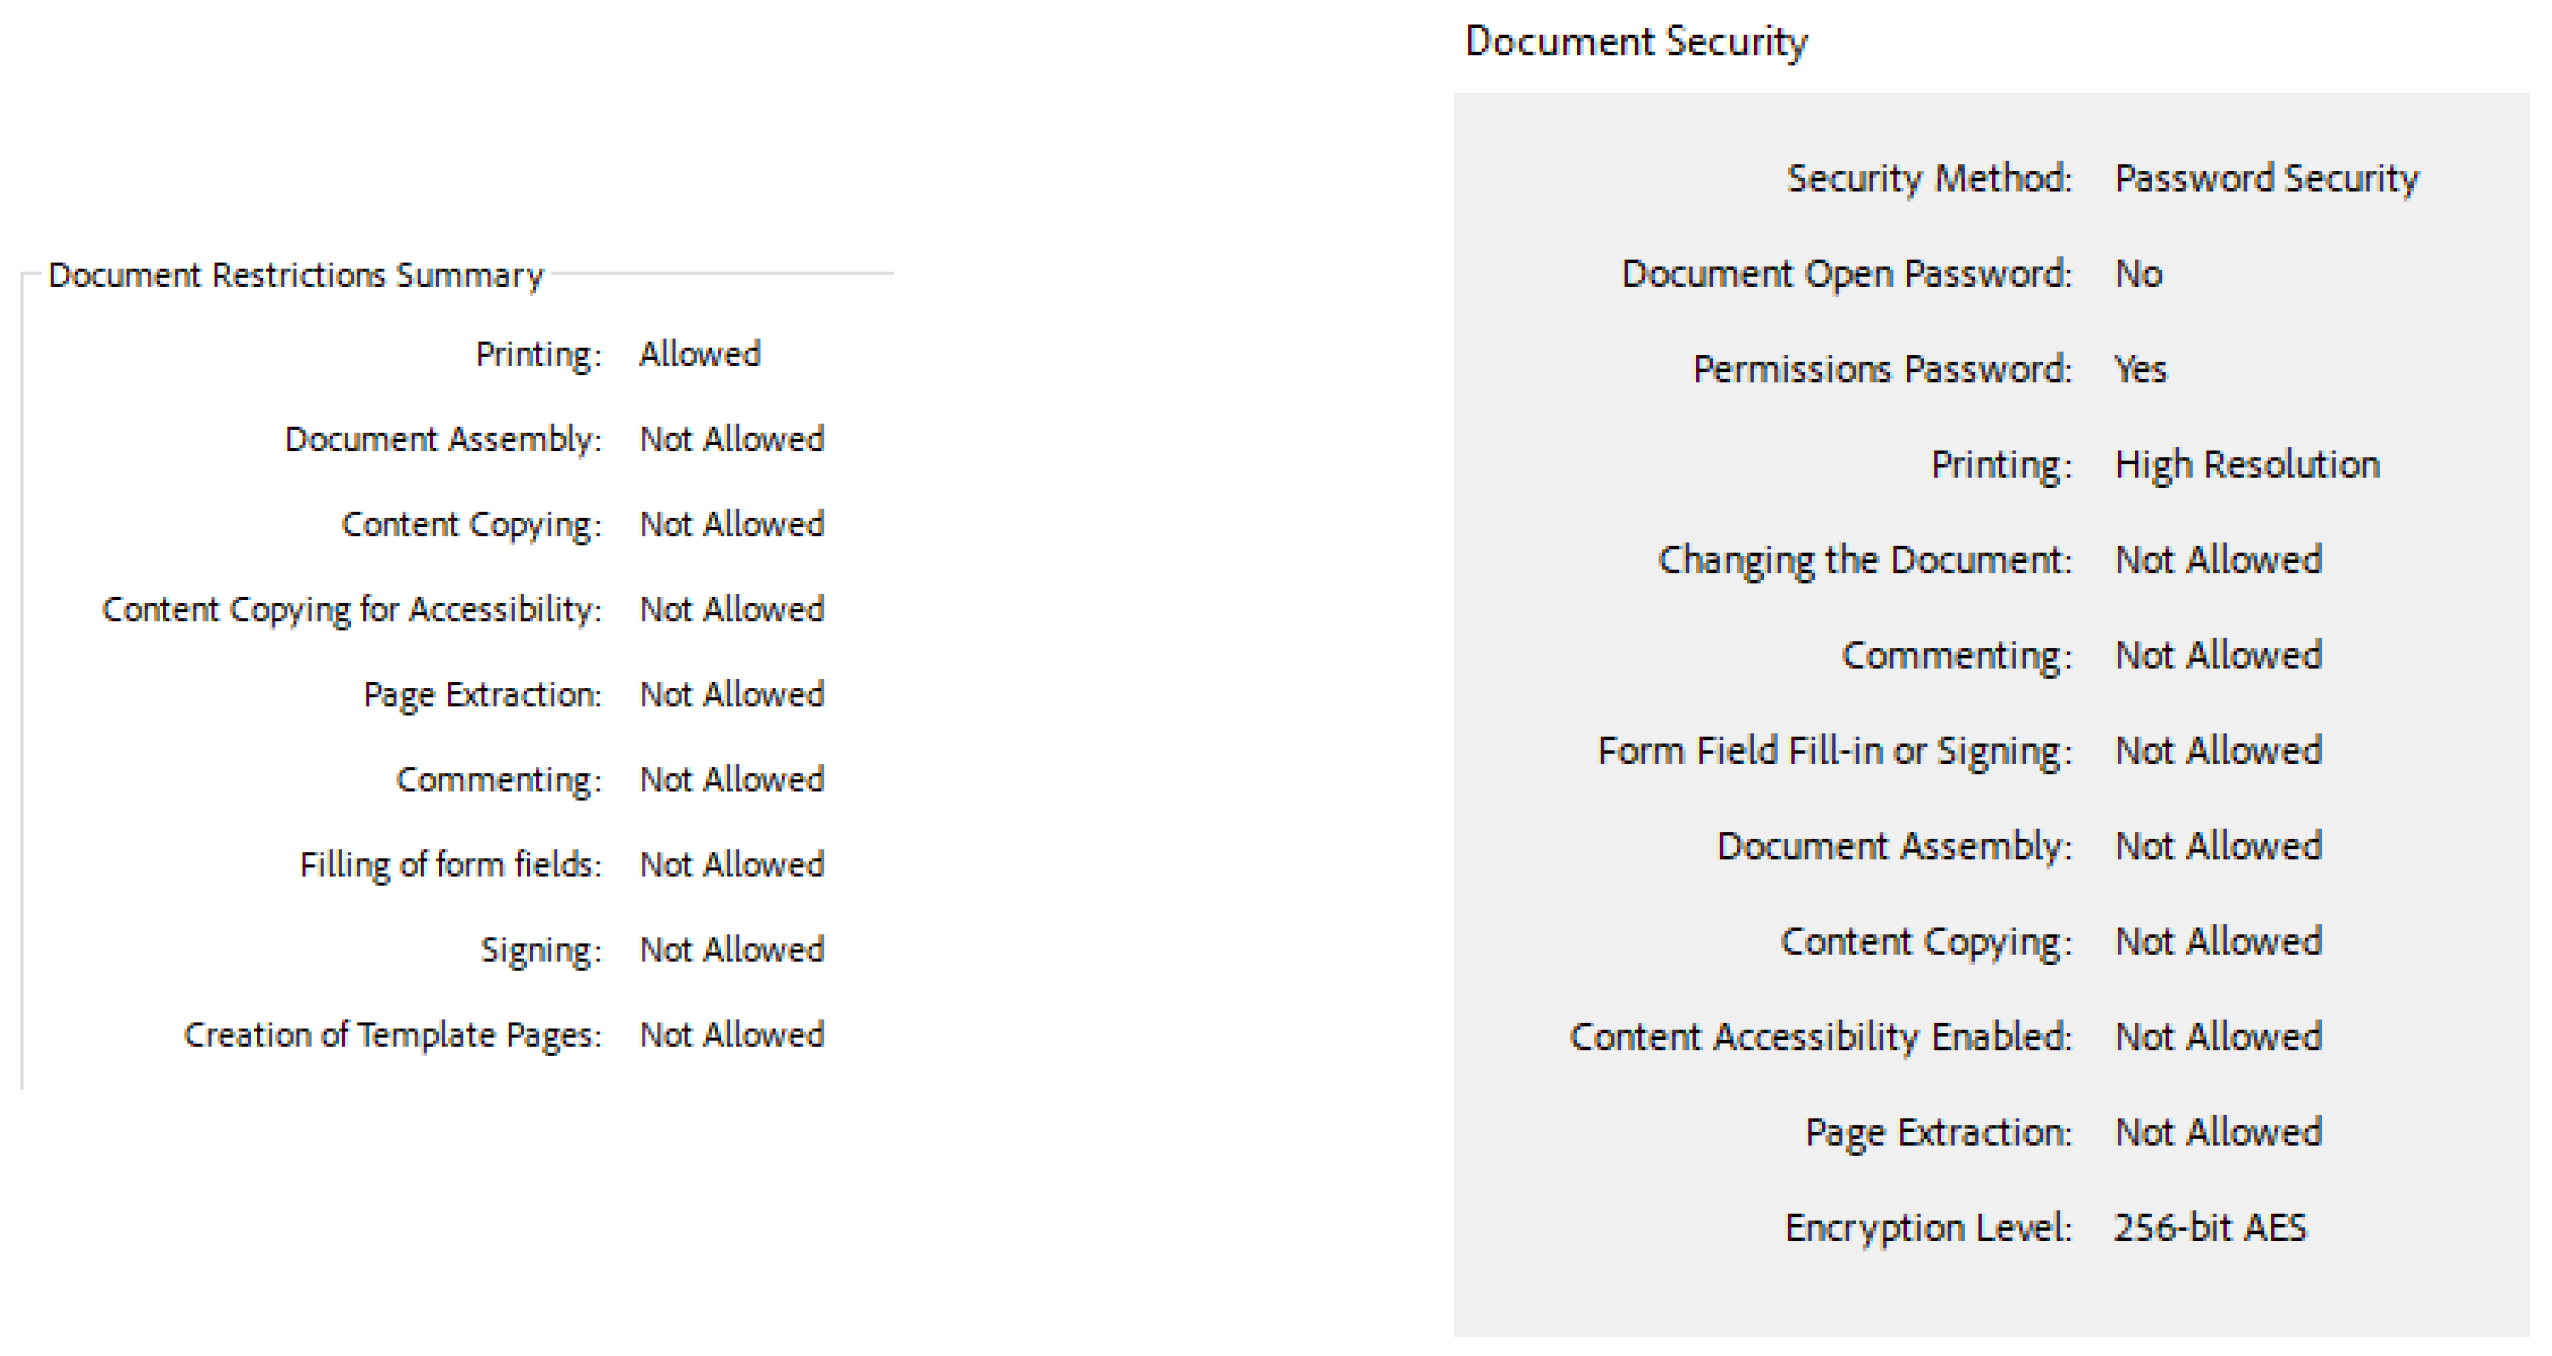Image resolution: width=2552 pixels, height=1356 pixels.
Task: Click the High Resolution printing value
Action: coord(2247,465)
